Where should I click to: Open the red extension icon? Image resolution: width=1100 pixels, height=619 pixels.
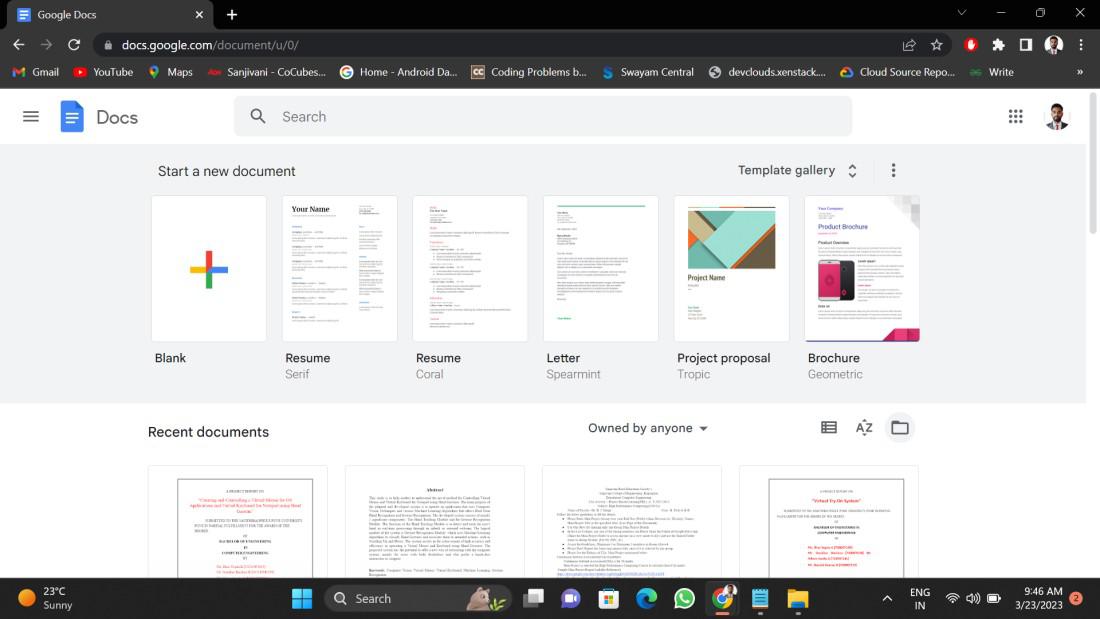(x=971, y=45)
